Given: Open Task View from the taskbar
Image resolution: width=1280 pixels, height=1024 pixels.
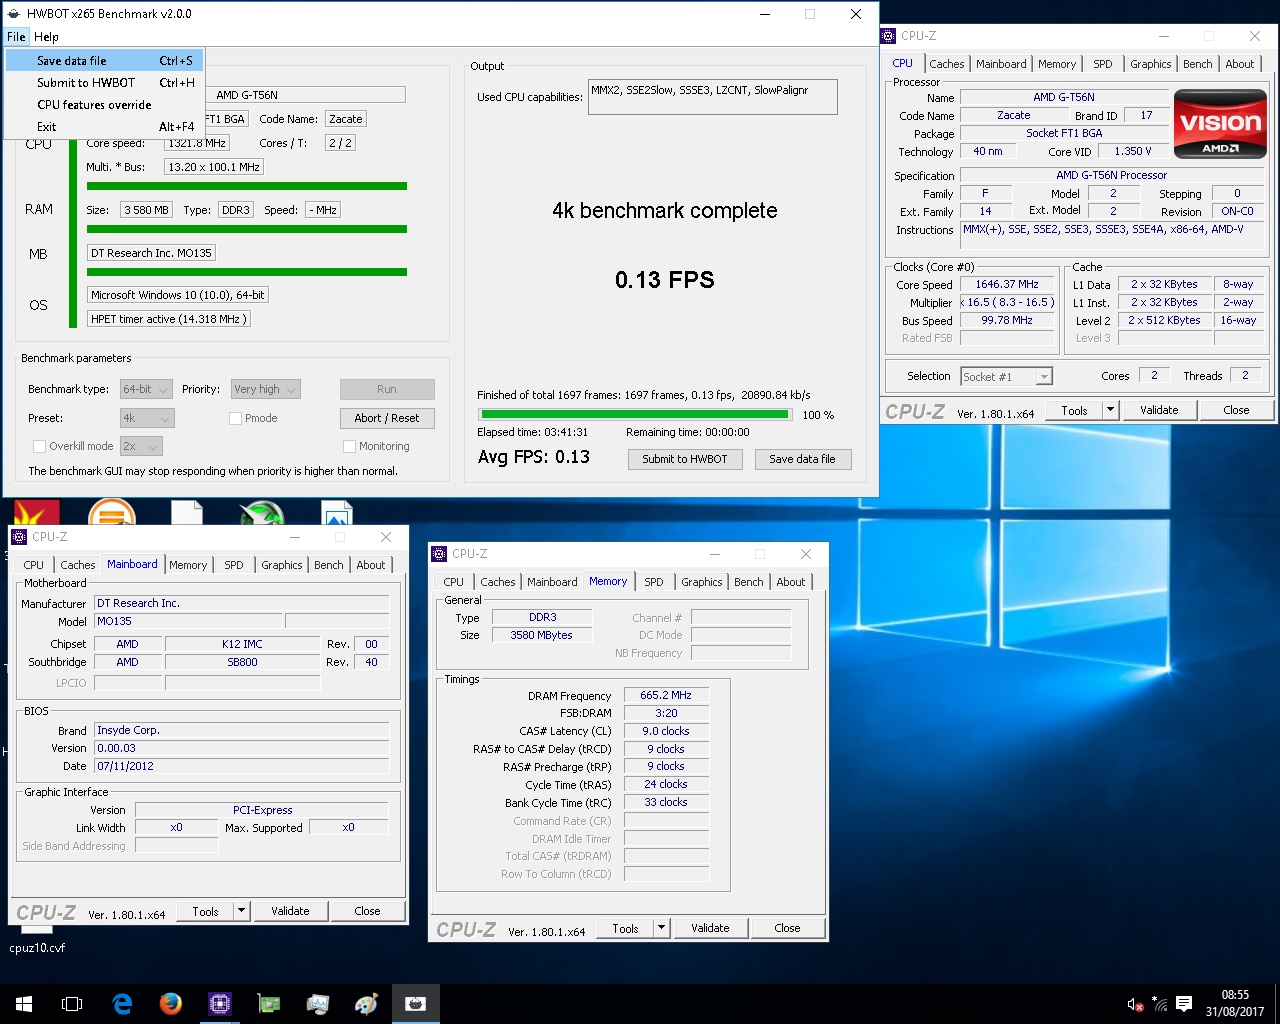Looking at the screenshot, I should coord(72,1004).
